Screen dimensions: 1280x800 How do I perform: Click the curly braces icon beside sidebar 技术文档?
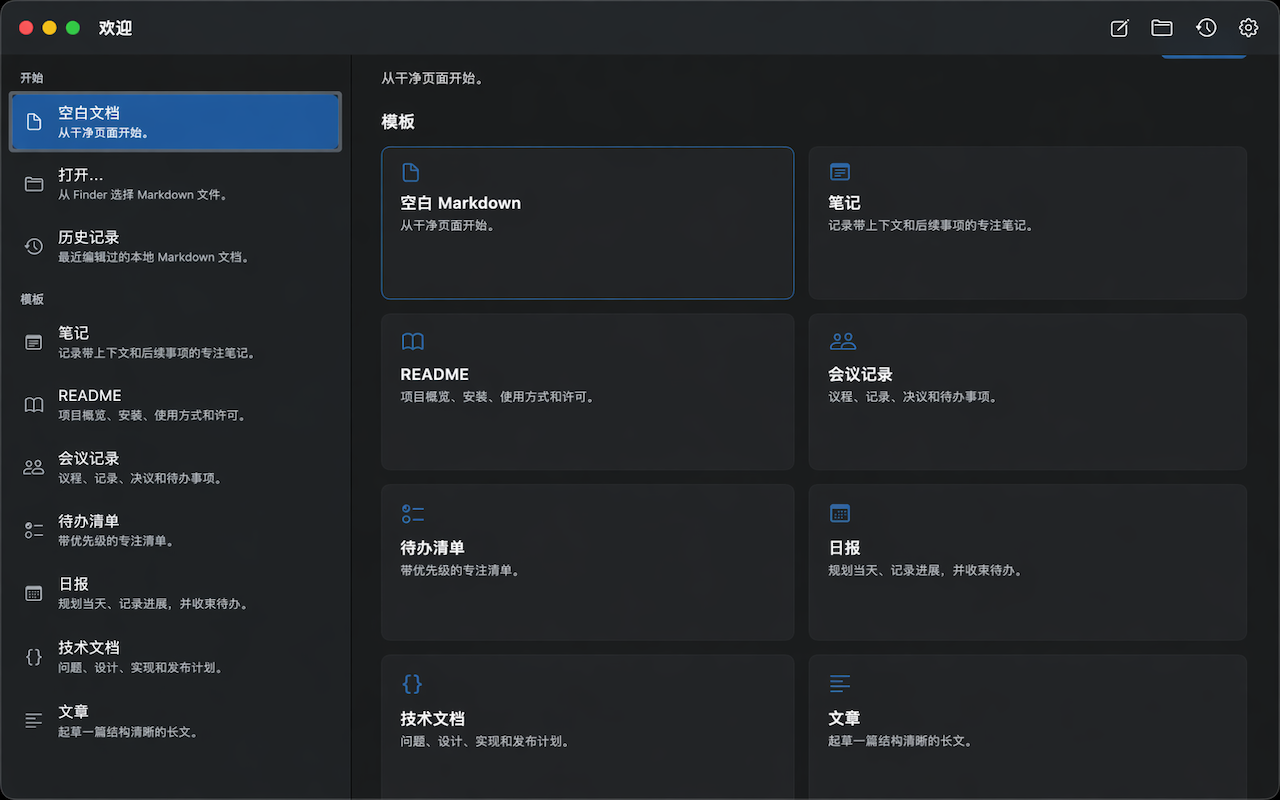34,657
